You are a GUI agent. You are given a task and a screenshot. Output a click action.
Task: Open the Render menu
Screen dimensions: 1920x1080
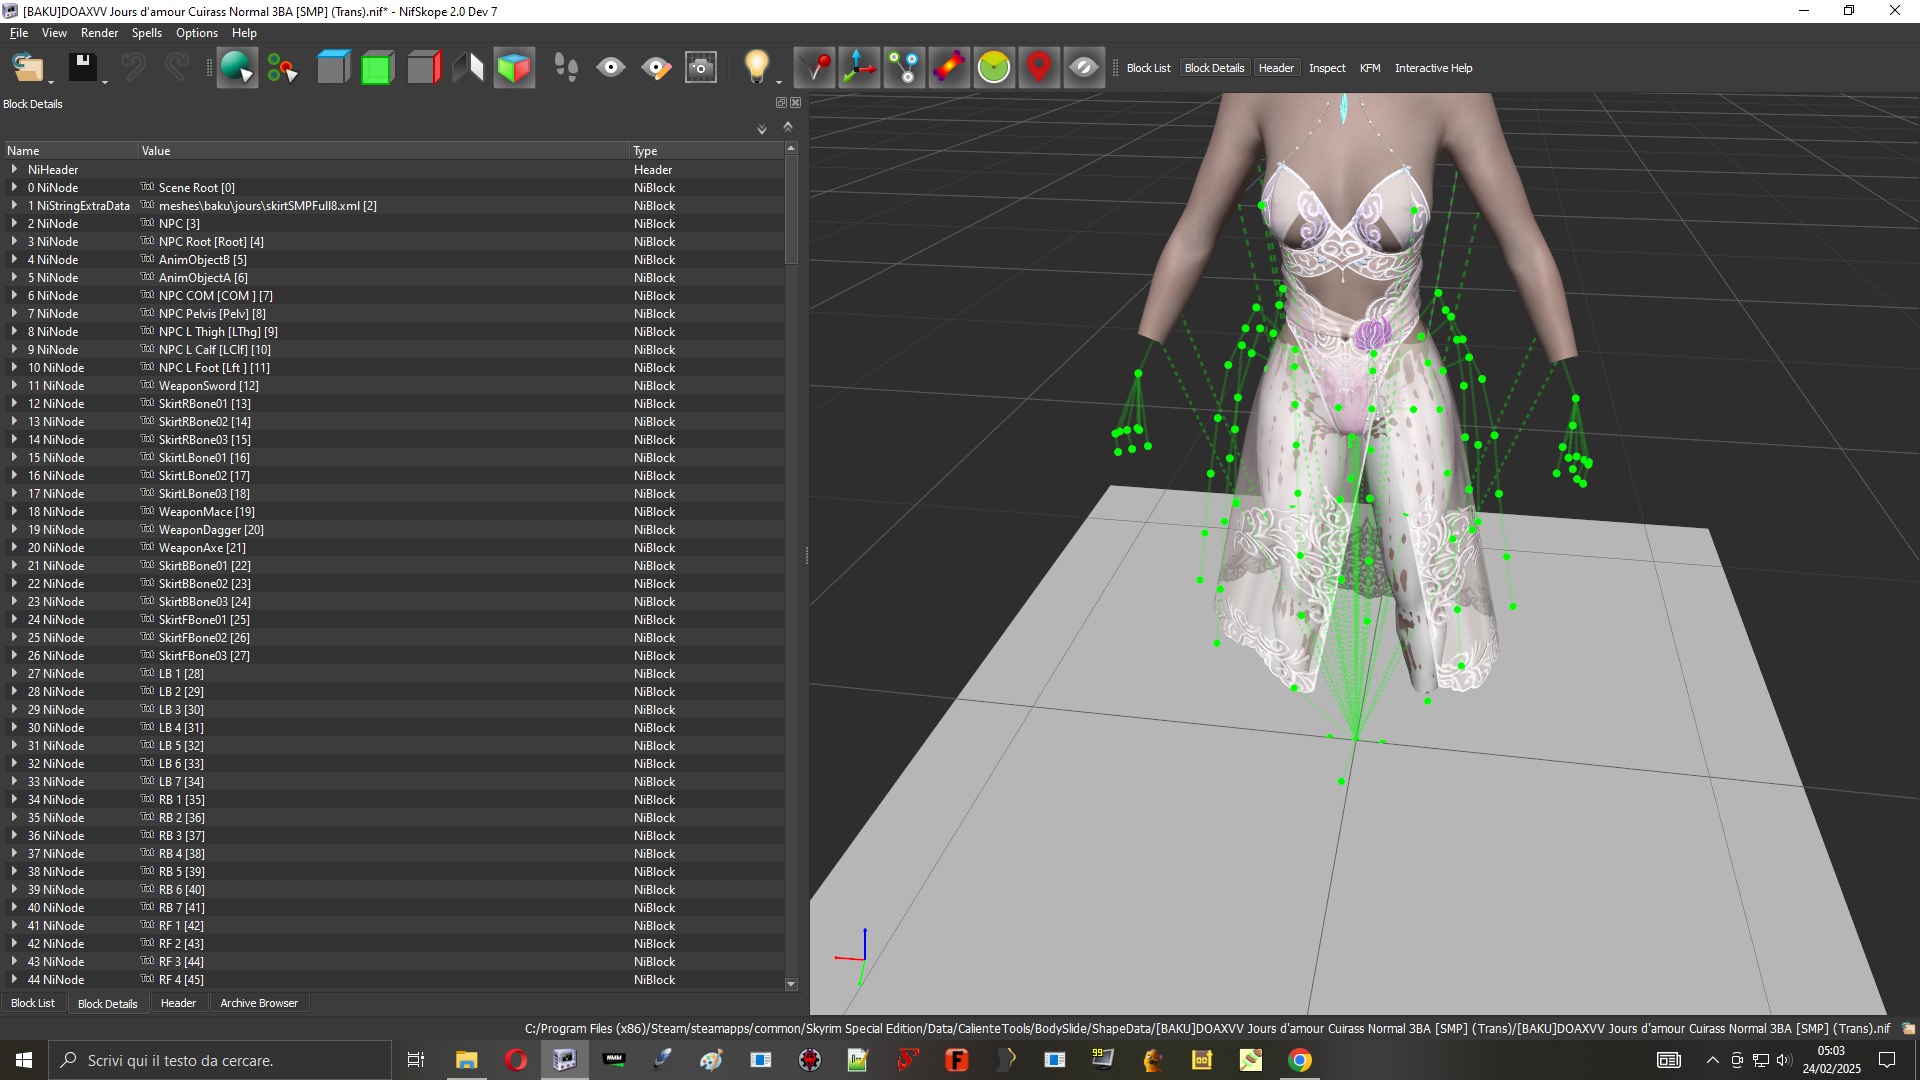click(x=99, y=33)
